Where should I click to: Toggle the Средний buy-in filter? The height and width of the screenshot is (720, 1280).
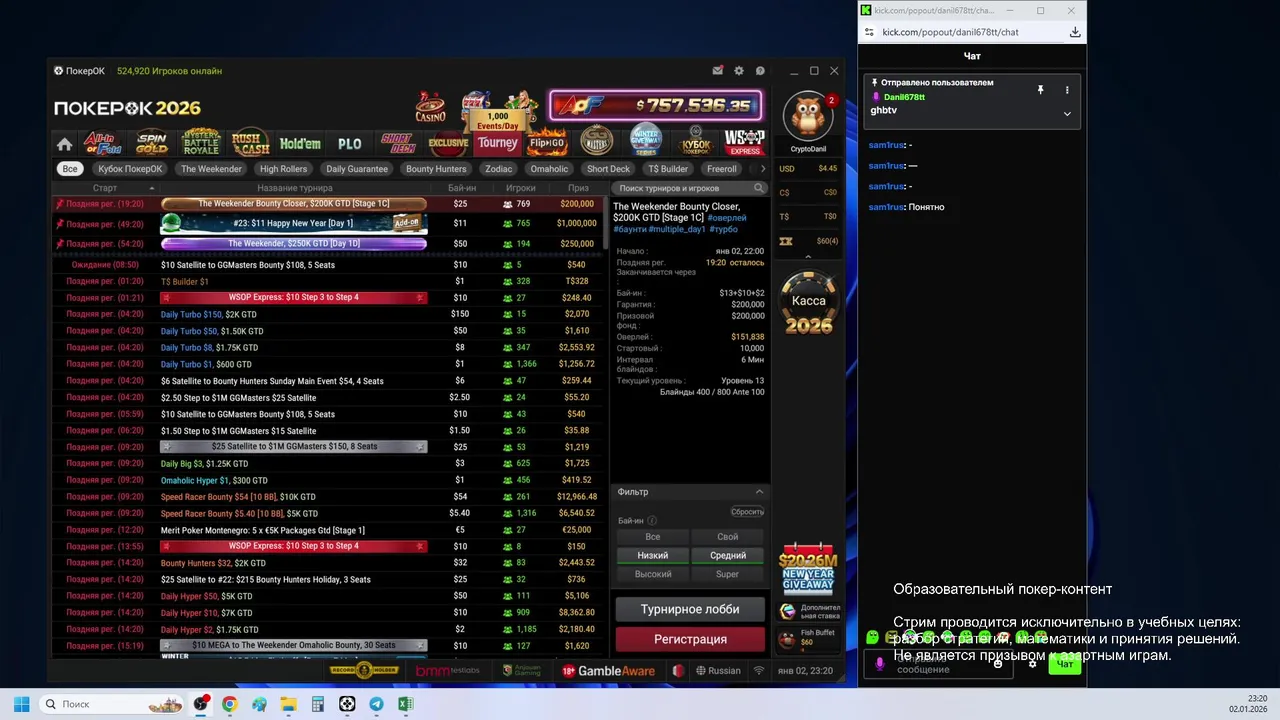coord(728,555)
